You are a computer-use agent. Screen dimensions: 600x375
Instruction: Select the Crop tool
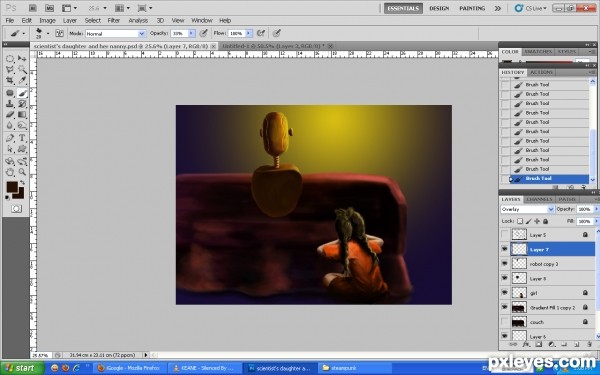tap(10, 80)
